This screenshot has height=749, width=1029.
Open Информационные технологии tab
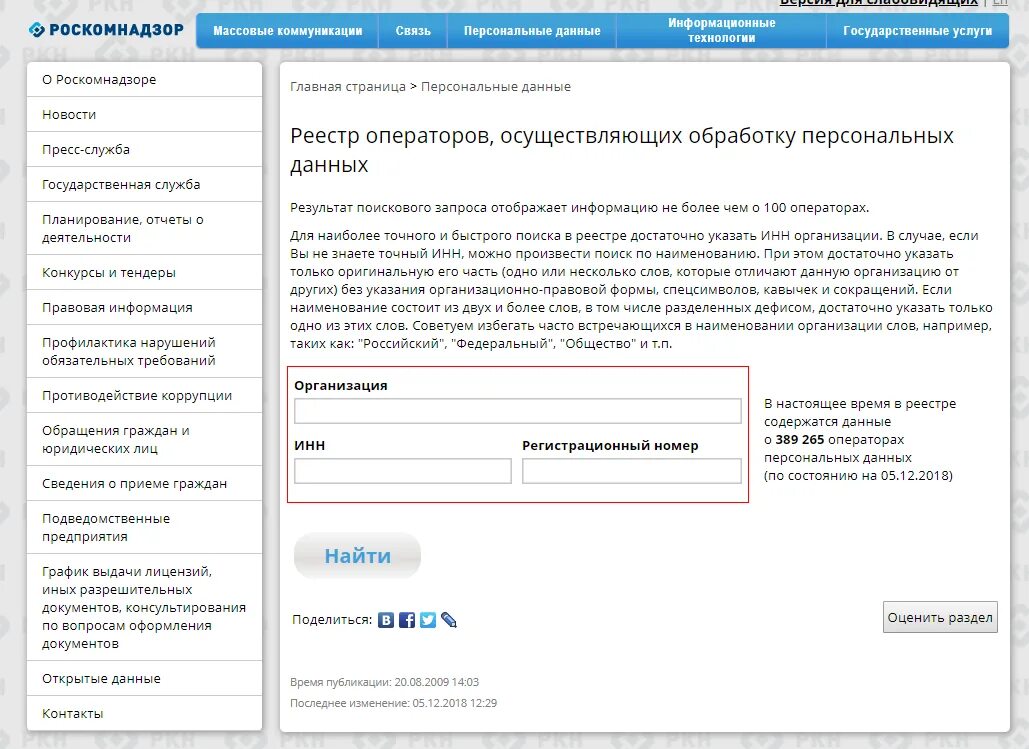[721, 31]
